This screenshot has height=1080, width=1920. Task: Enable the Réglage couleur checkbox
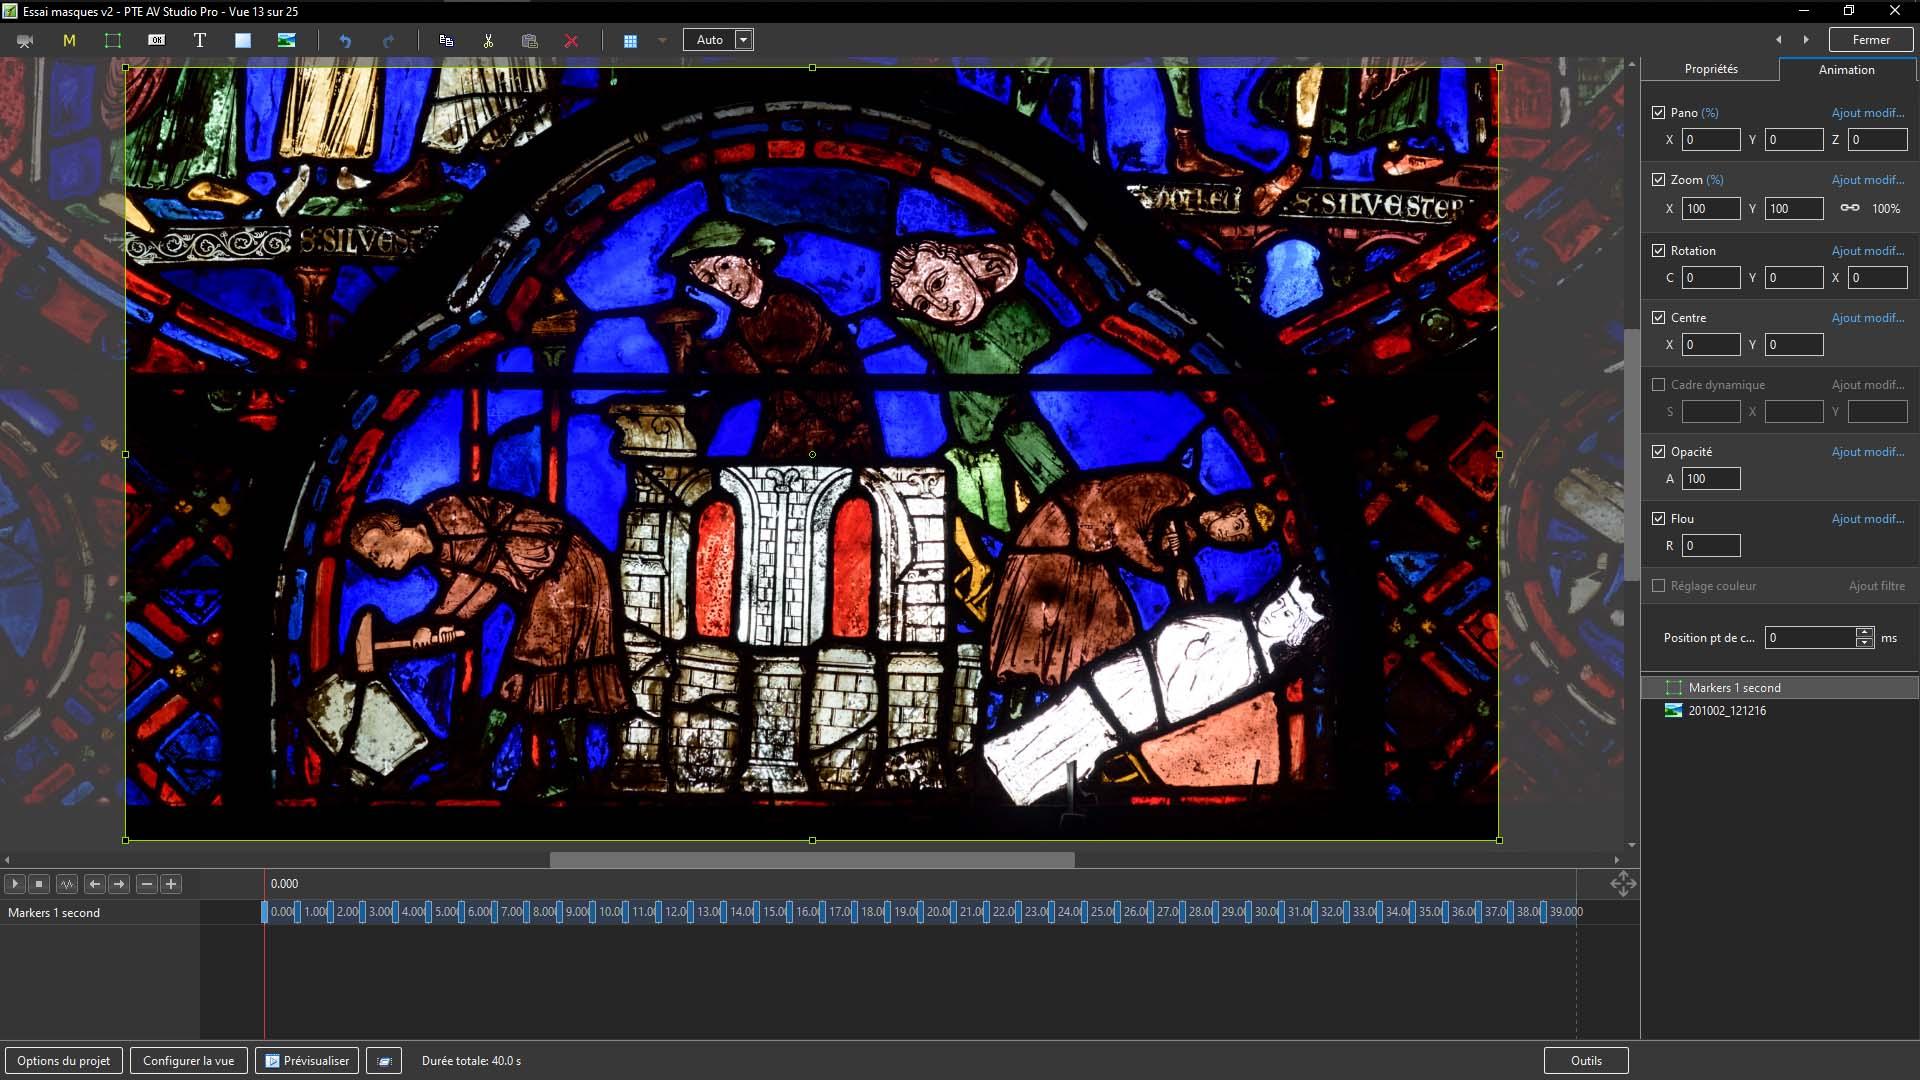(1658, 586)
